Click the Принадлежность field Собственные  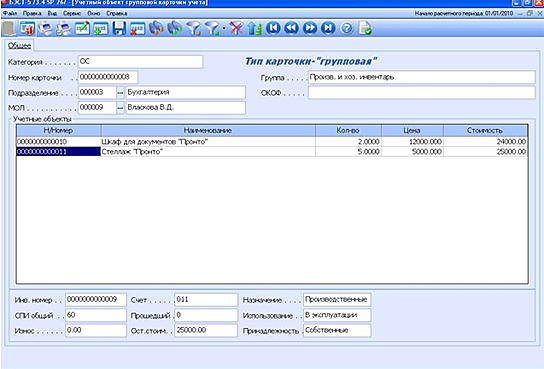[x=337, y=331]
